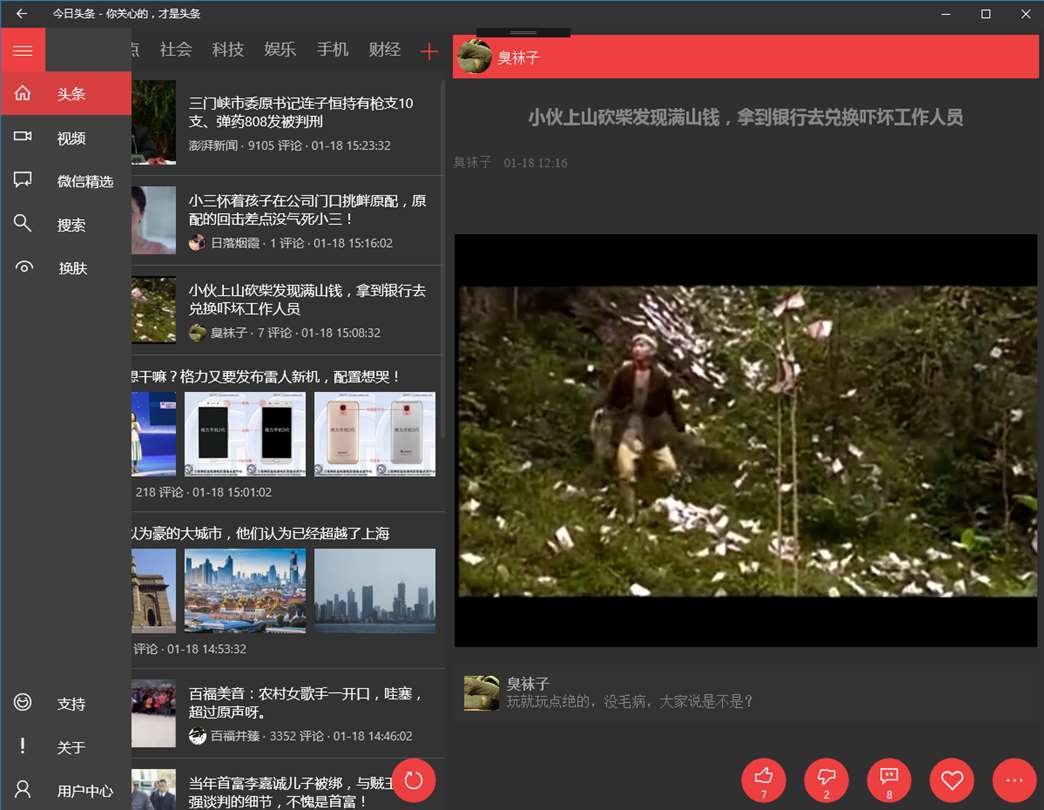Screen dimensions: 1044x810
Task: Click the thumbs-down dislike button
Action: tap(826, 780)
